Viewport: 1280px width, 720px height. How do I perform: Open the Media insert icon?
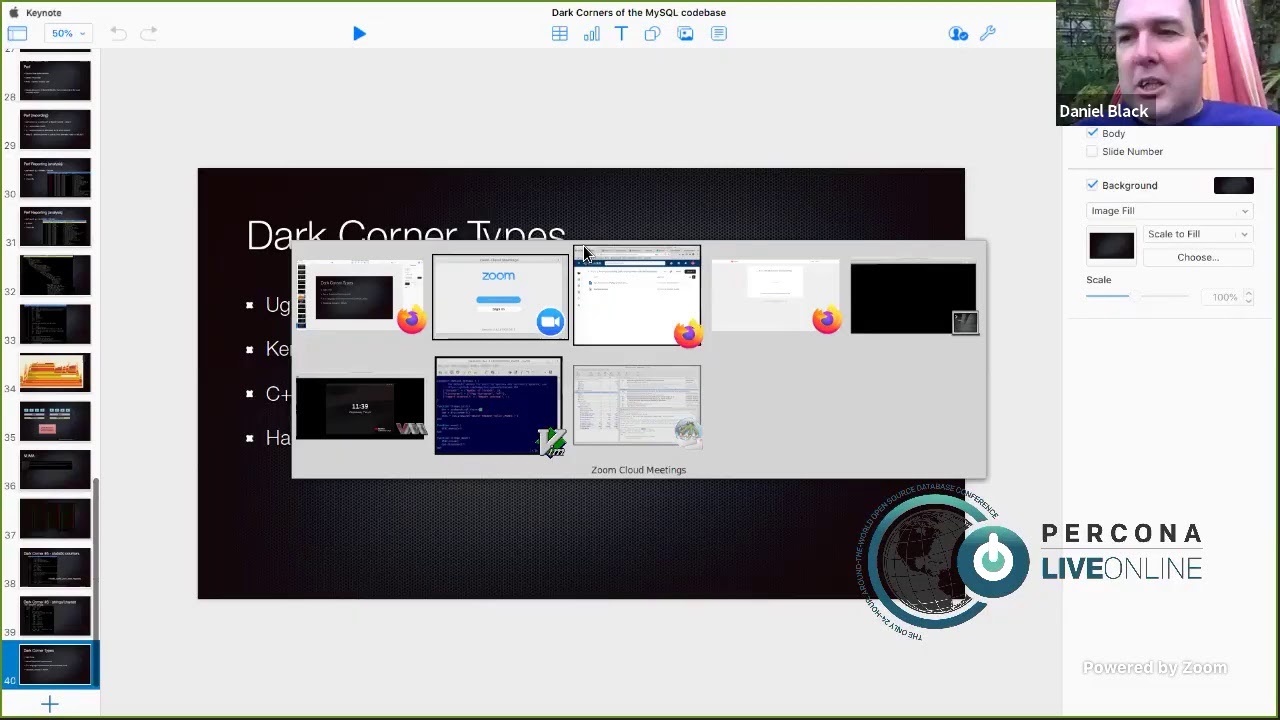point(685,34)
